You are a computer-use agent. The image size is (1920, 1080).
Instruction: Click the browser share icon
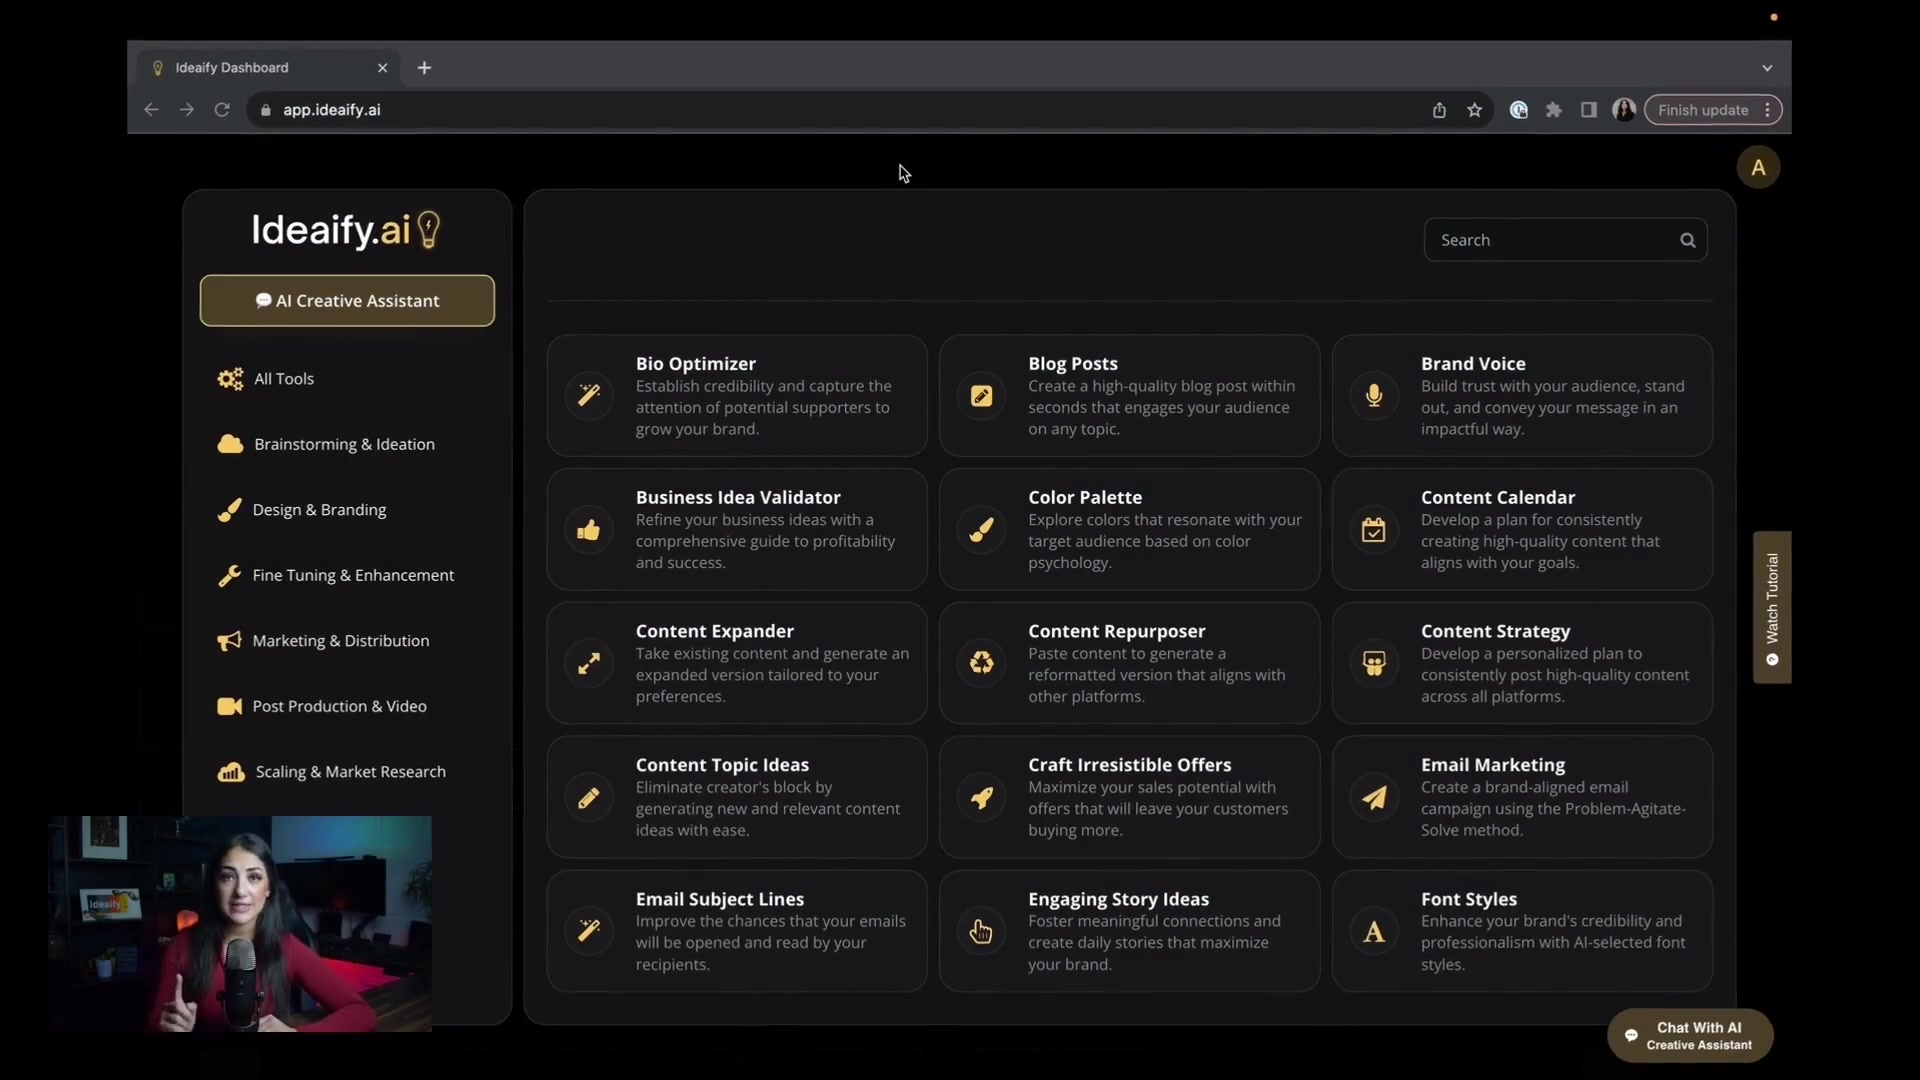[x=1439, y=110]
